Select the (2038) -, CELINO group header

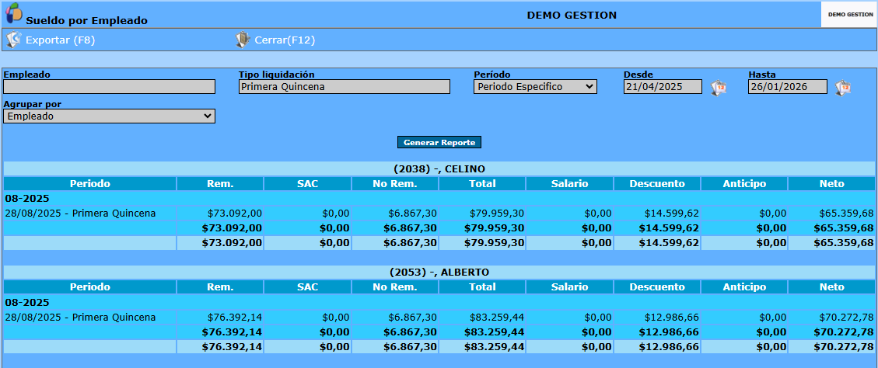(x=439, y=169)
